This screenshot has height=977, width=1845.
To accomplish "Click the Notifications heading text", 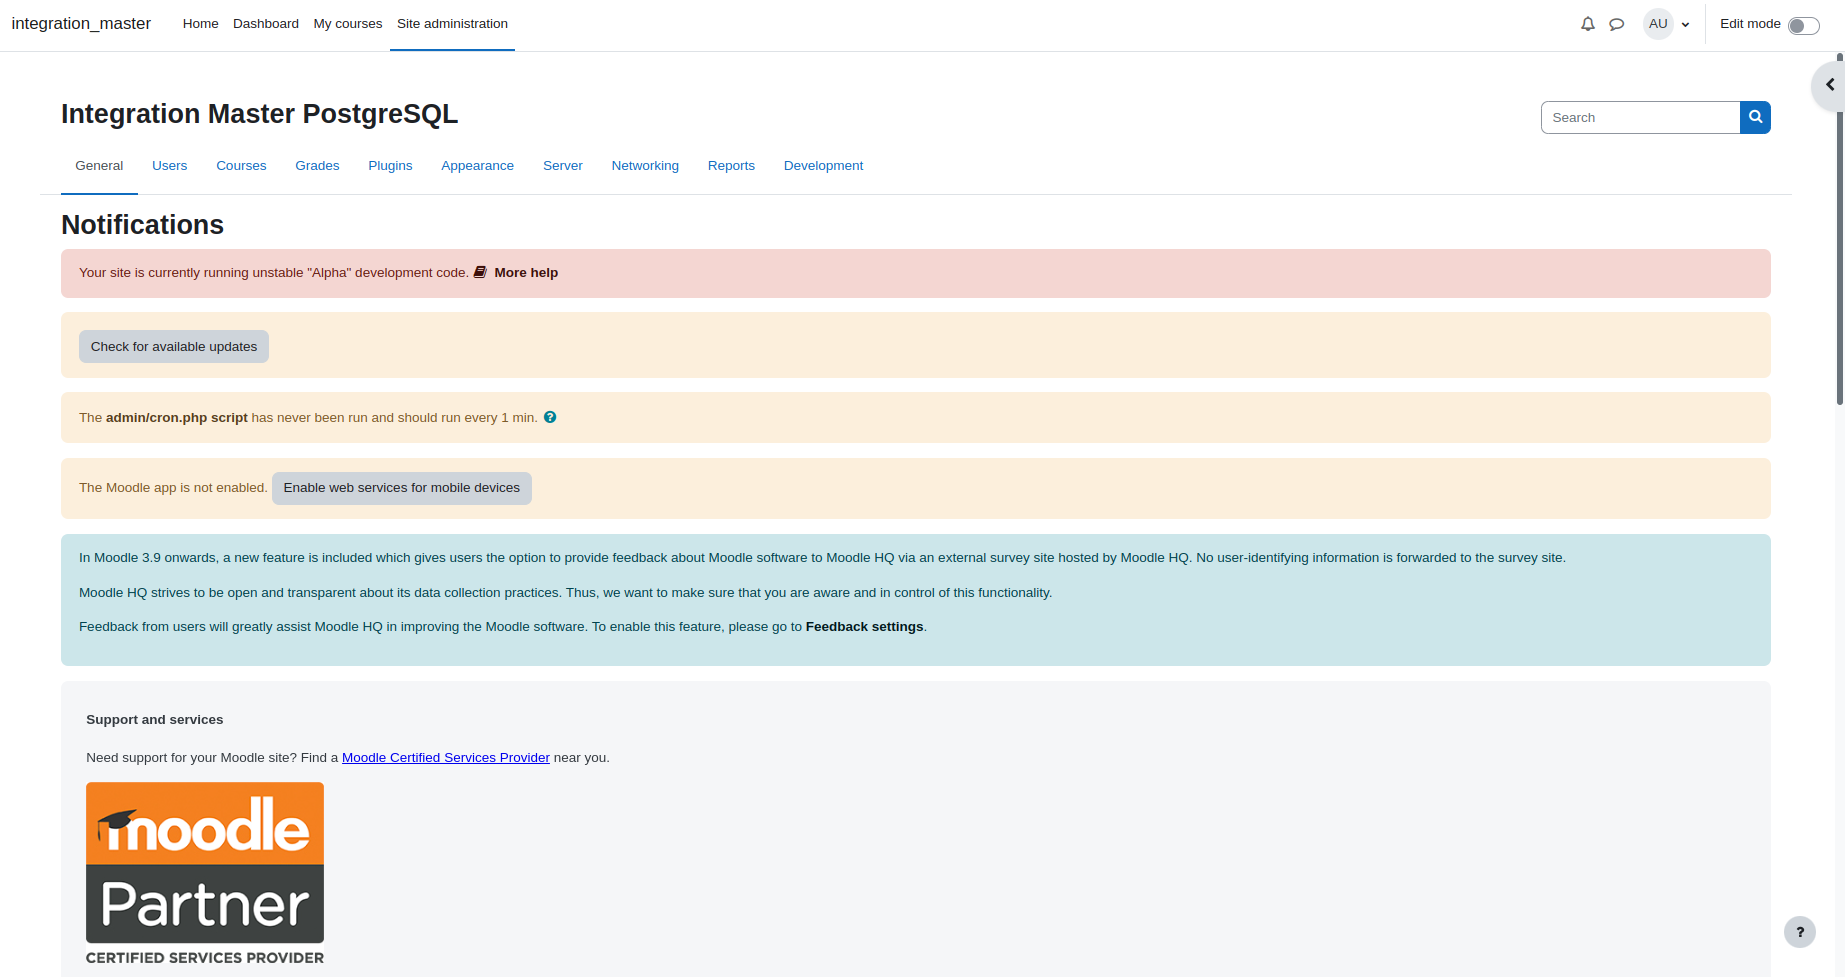I will (x=142, y=225).
